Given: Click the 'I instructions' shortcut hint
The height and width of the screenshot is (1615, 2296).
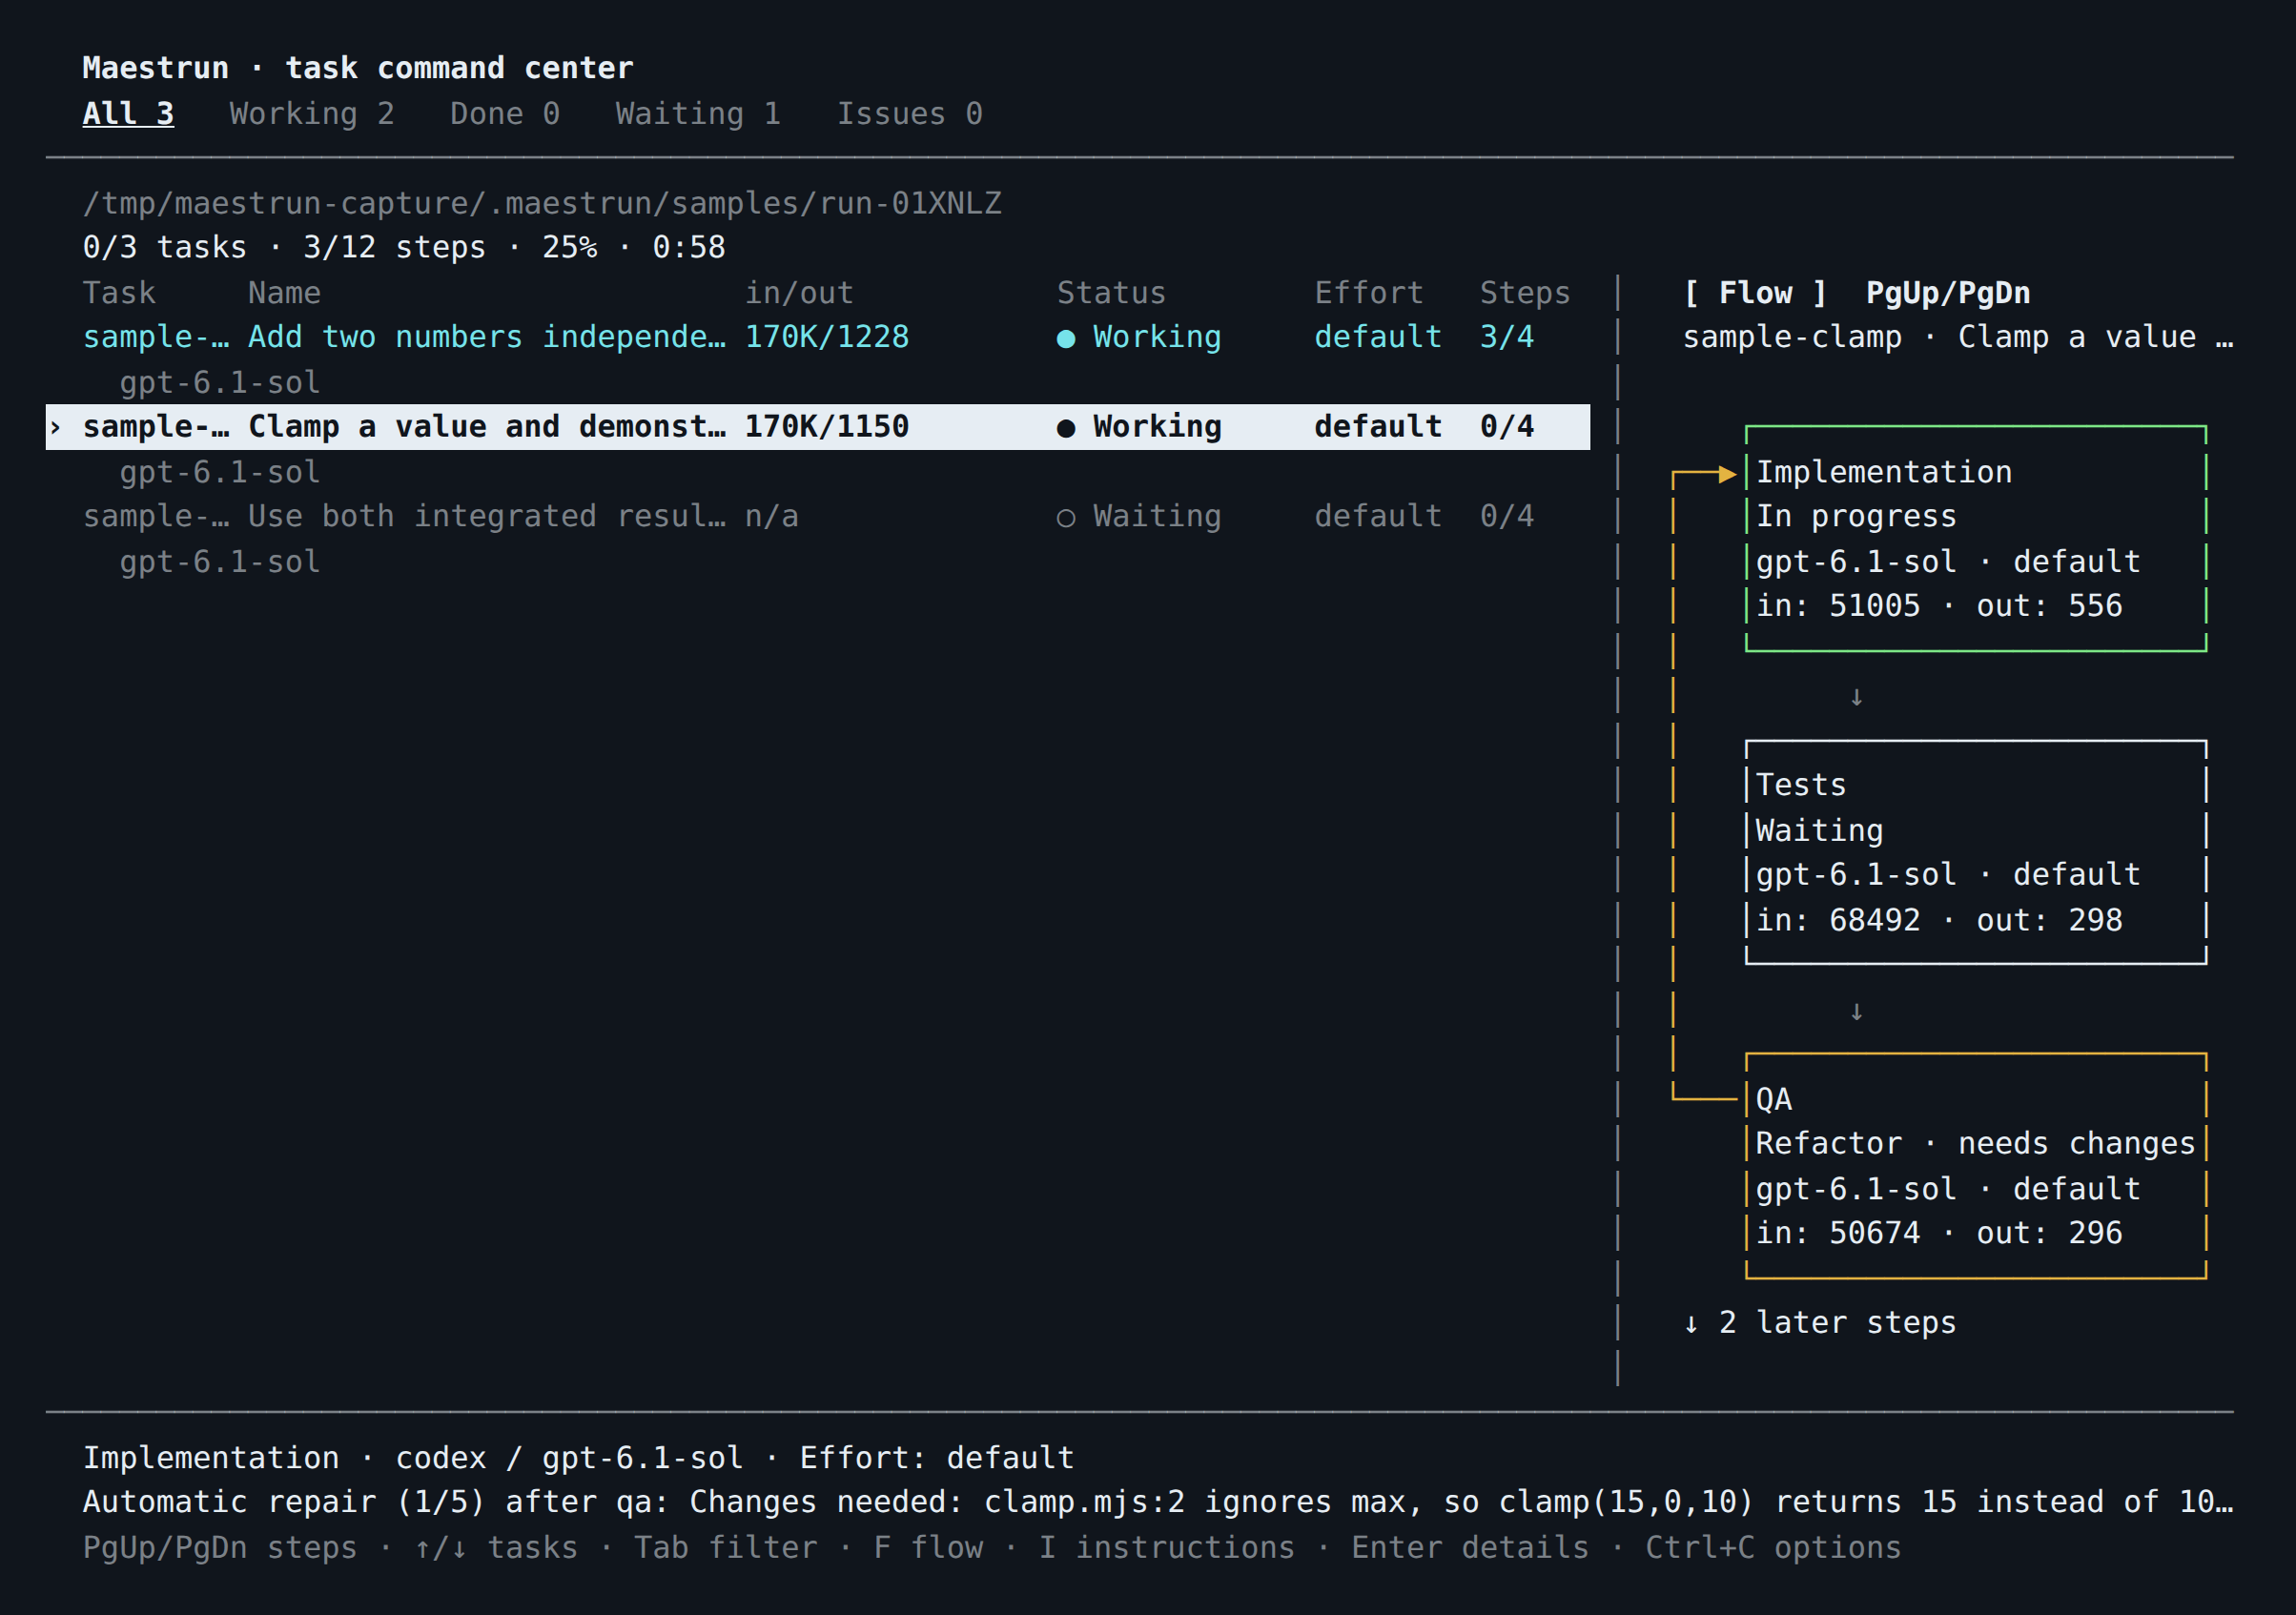Looking at the screenshot, I should coord(1166,1548).
